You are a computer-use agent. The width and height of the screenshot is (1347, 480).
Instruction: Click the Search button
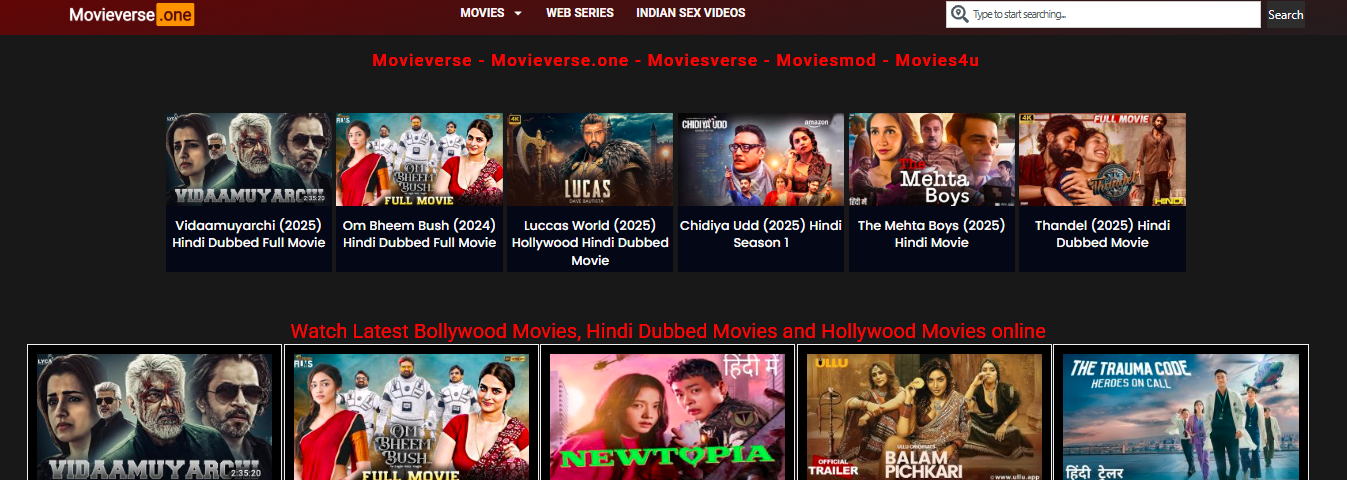tap(1285, 14)
